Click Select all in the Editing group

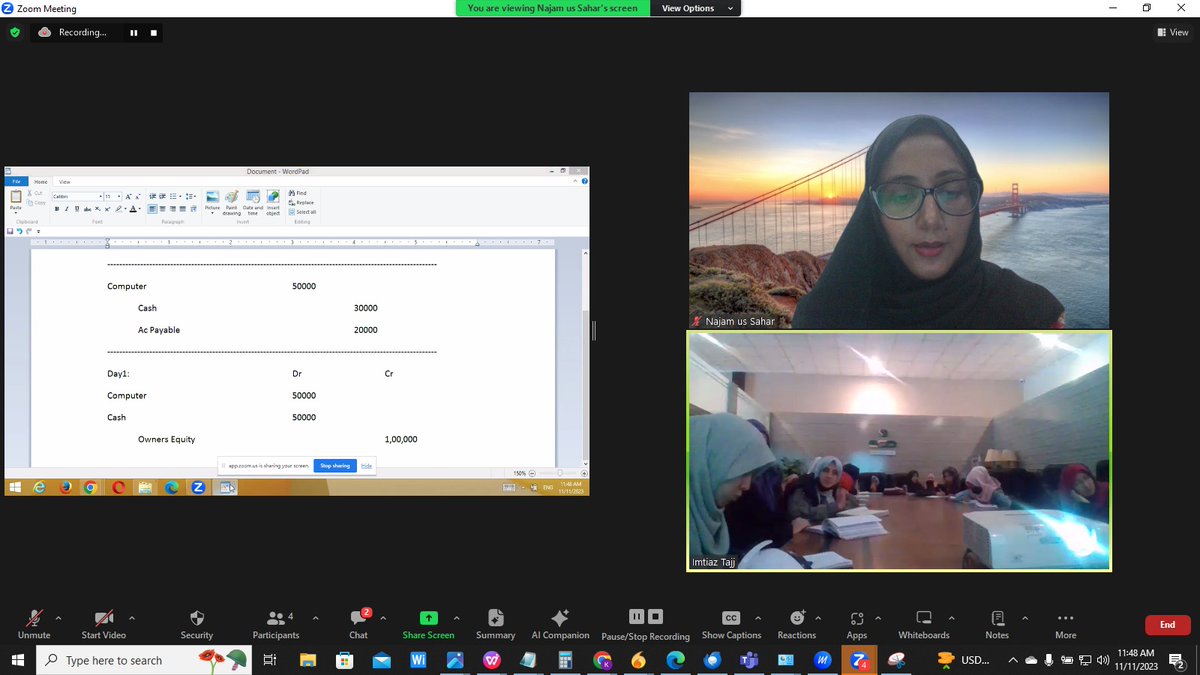(302, 212)
